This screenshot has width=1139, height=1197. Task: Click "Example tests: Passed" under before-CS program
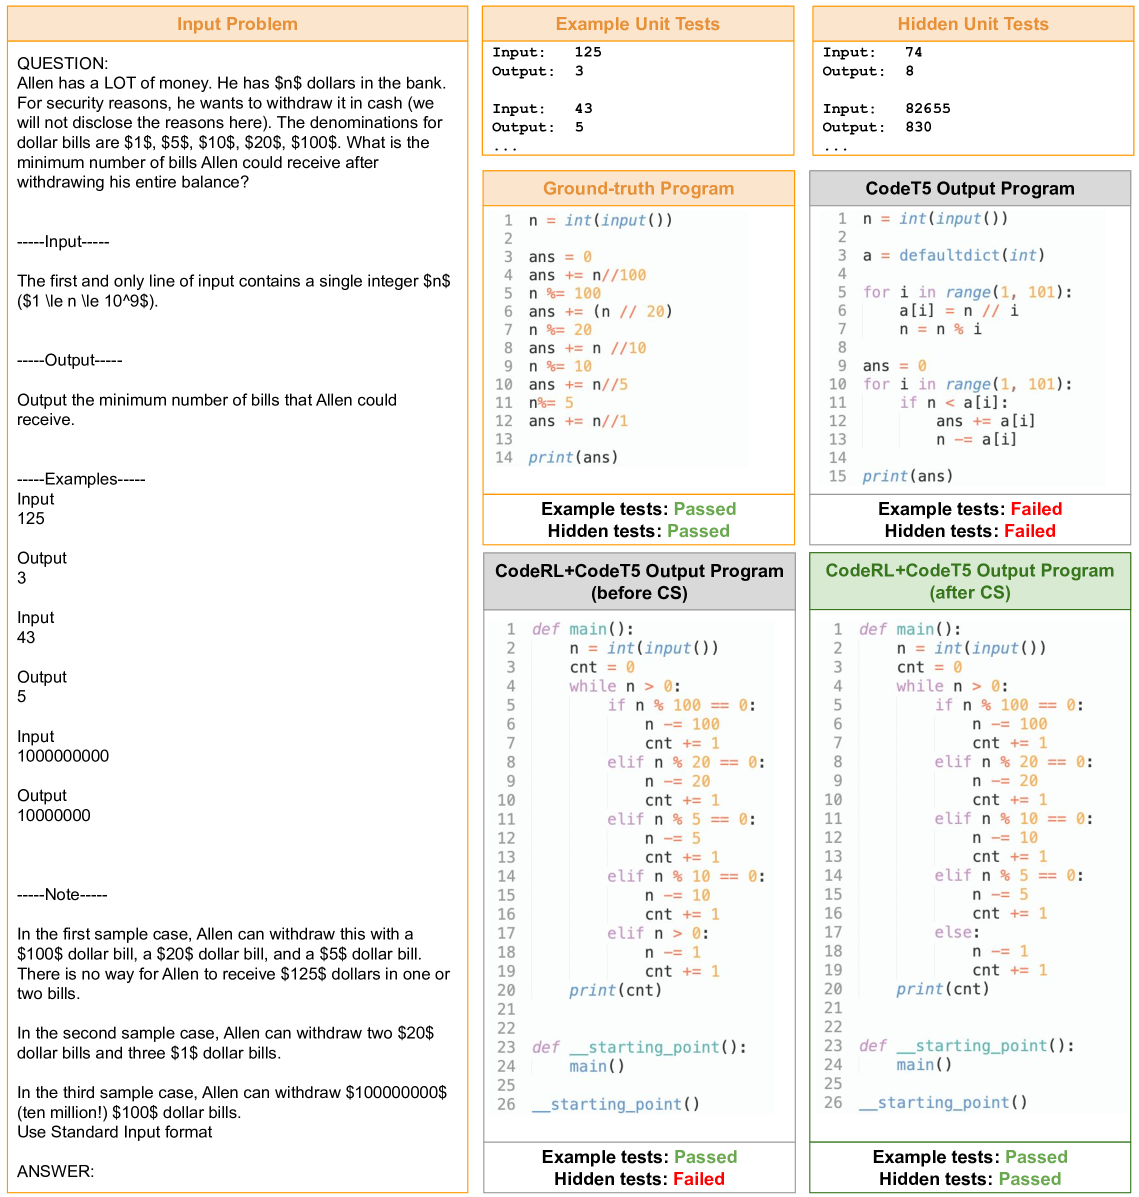tap(639, 1157)
